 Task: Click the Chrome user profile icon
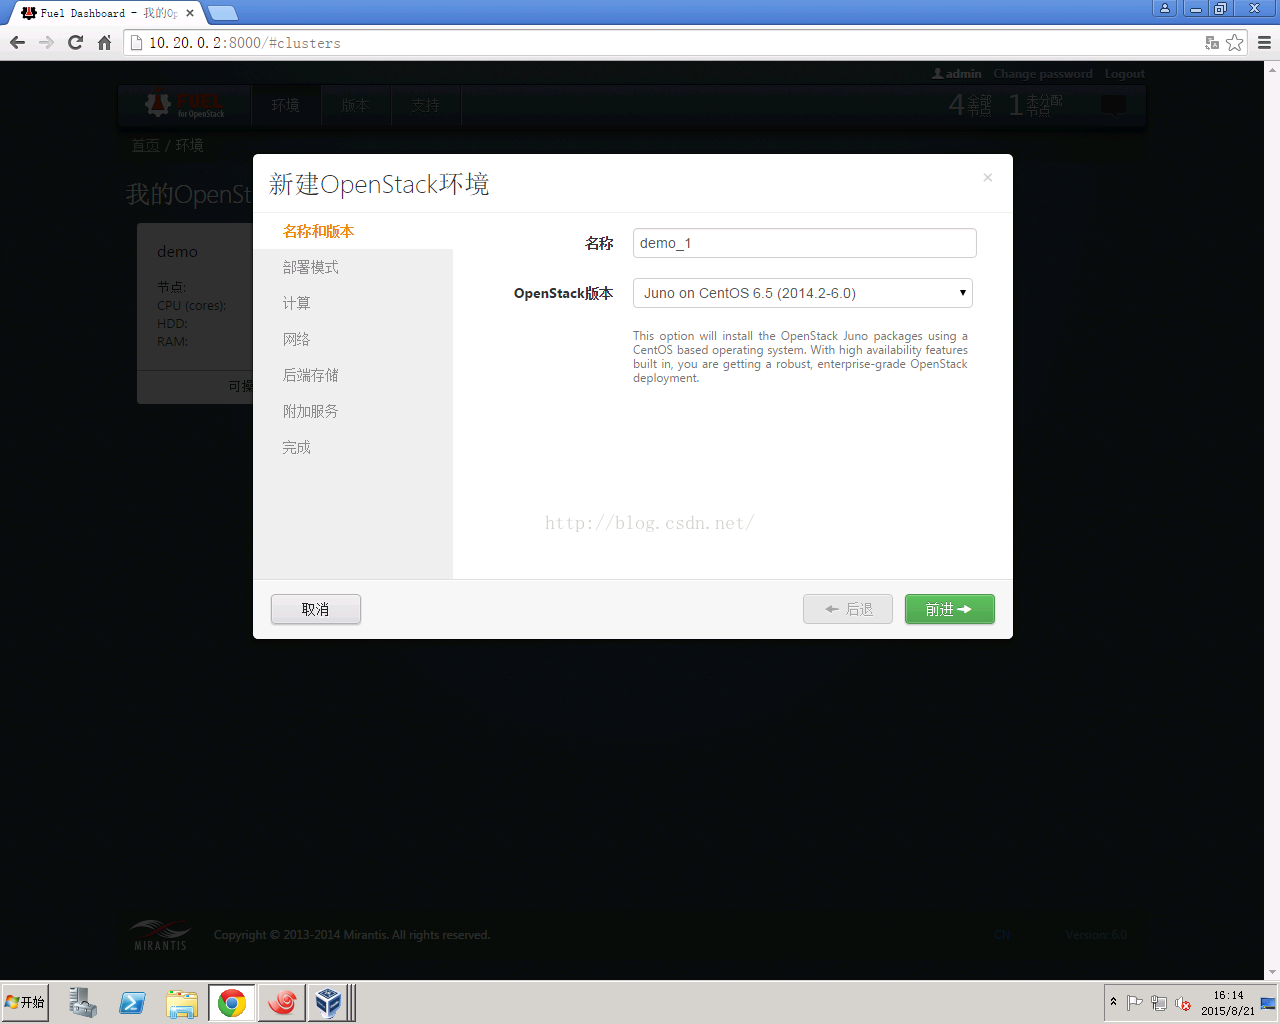click(1165, 8)
